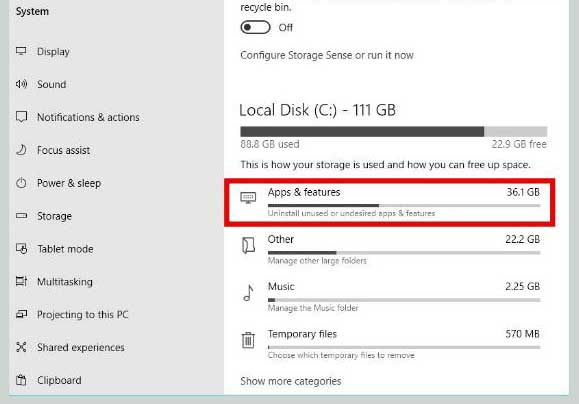
Task: Click Choose which temporary files to remove text
Action: [341, 355]
